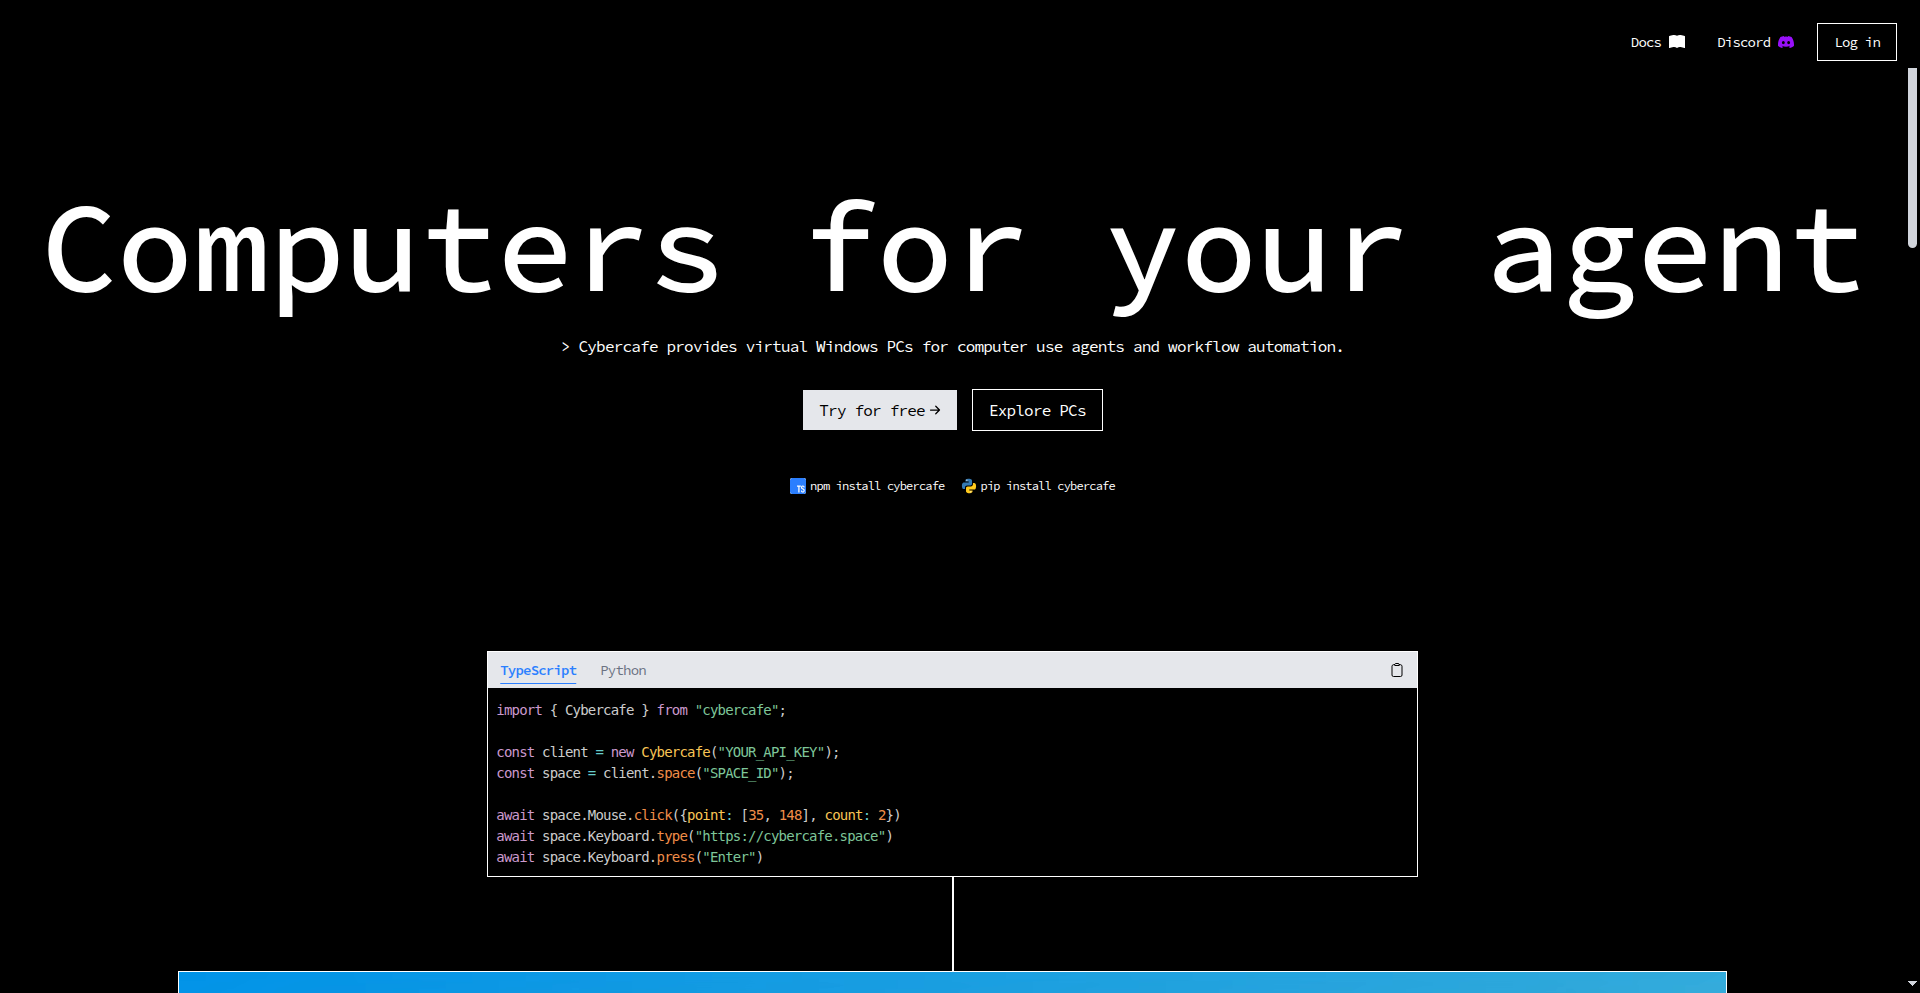Image resolution: width=1920 pixels, height=993 pixels.
Task: Click the Explore PCs button
Action: point(1037,410)
